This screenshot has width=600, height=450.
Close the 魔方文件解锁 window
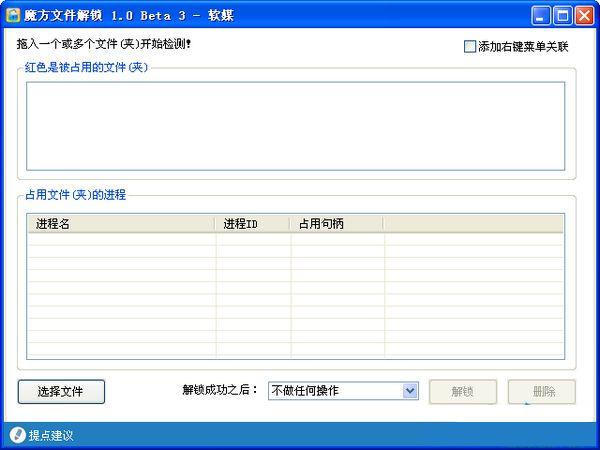[585, 16]
